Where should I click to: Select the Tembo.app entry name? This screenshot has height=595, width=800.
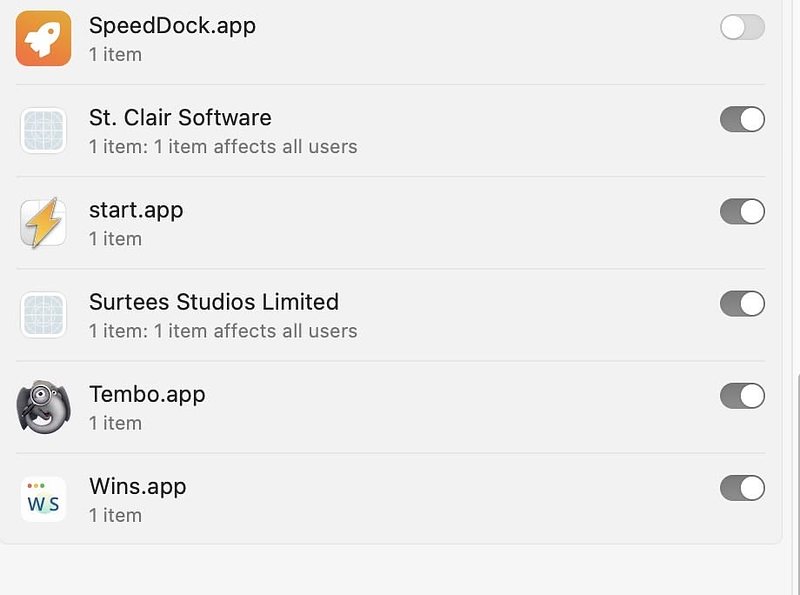coord(147,395)
